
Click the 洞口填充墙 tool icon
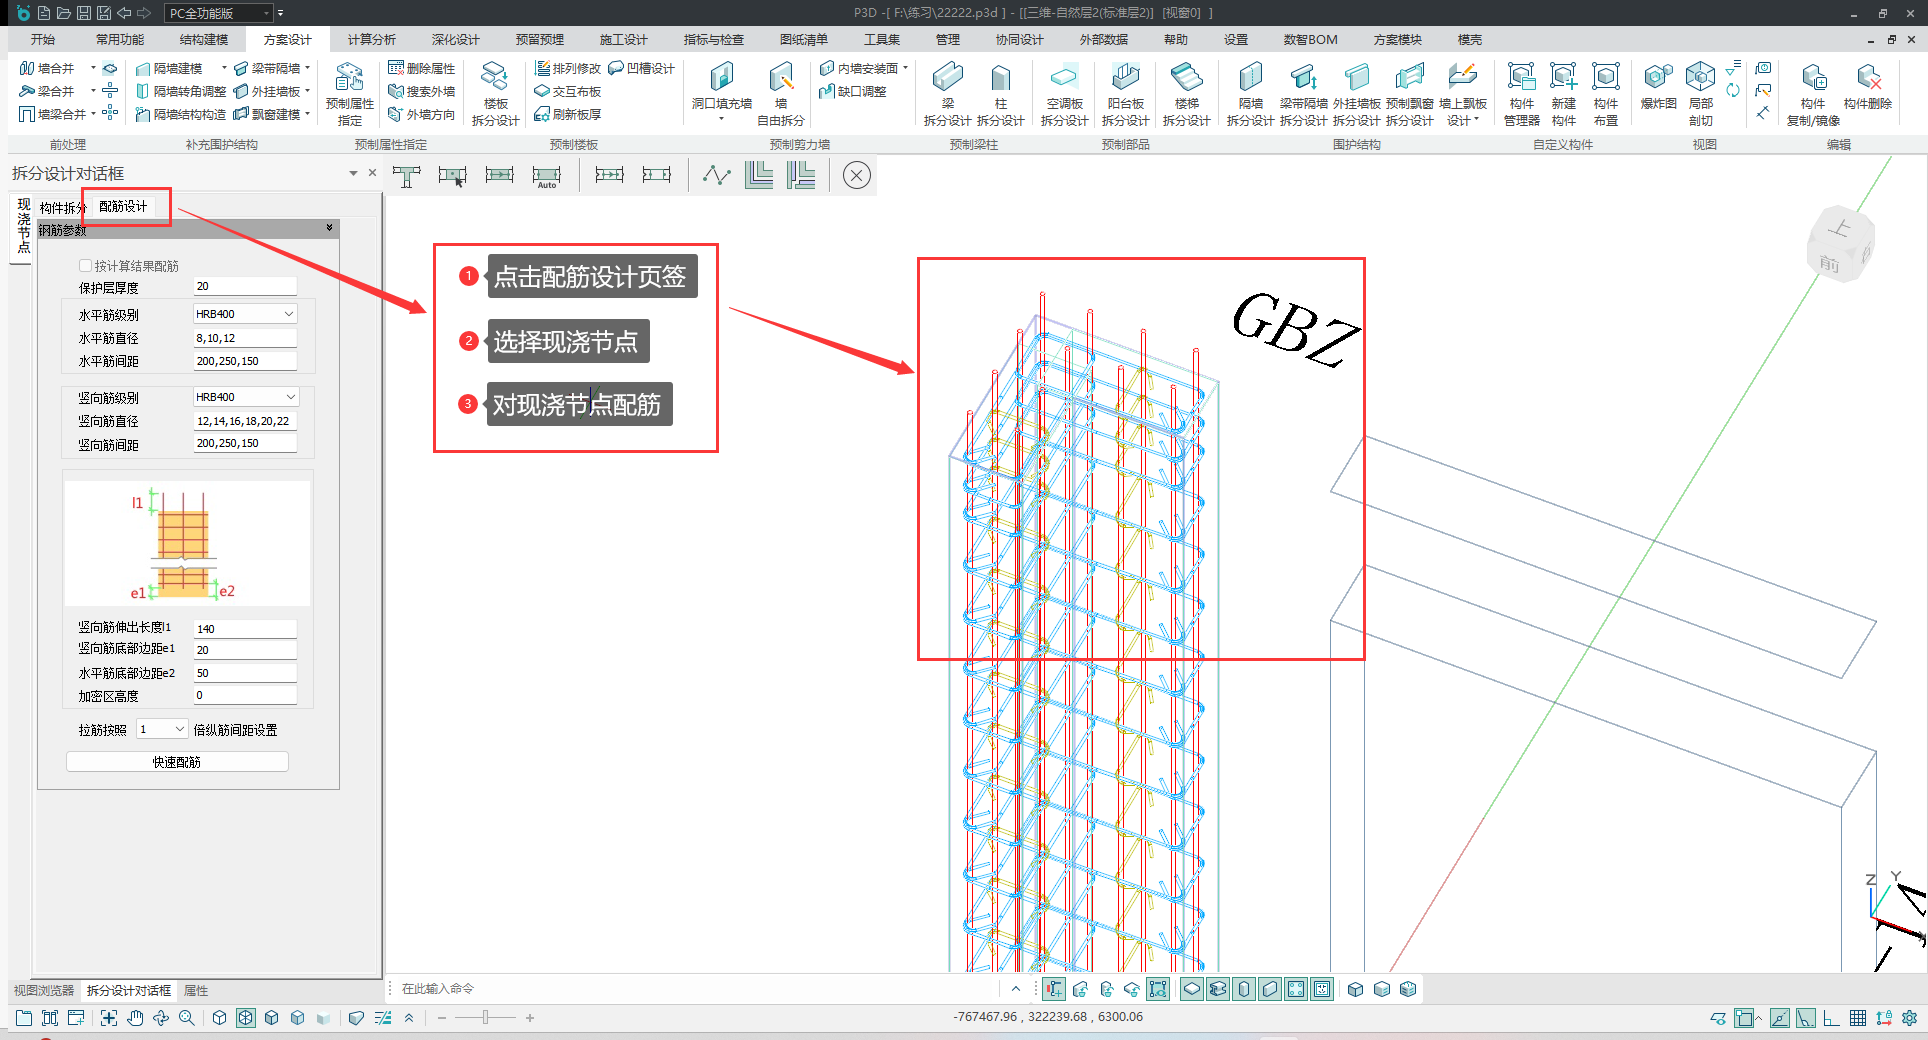tap(721, 79)
